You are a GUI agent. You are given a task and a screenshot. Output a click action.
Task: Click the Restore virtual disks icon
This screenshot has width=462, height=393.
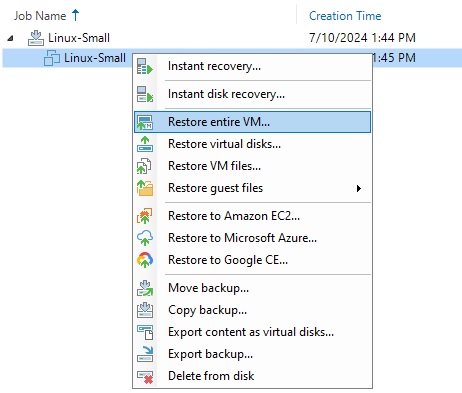pos(145,144)
